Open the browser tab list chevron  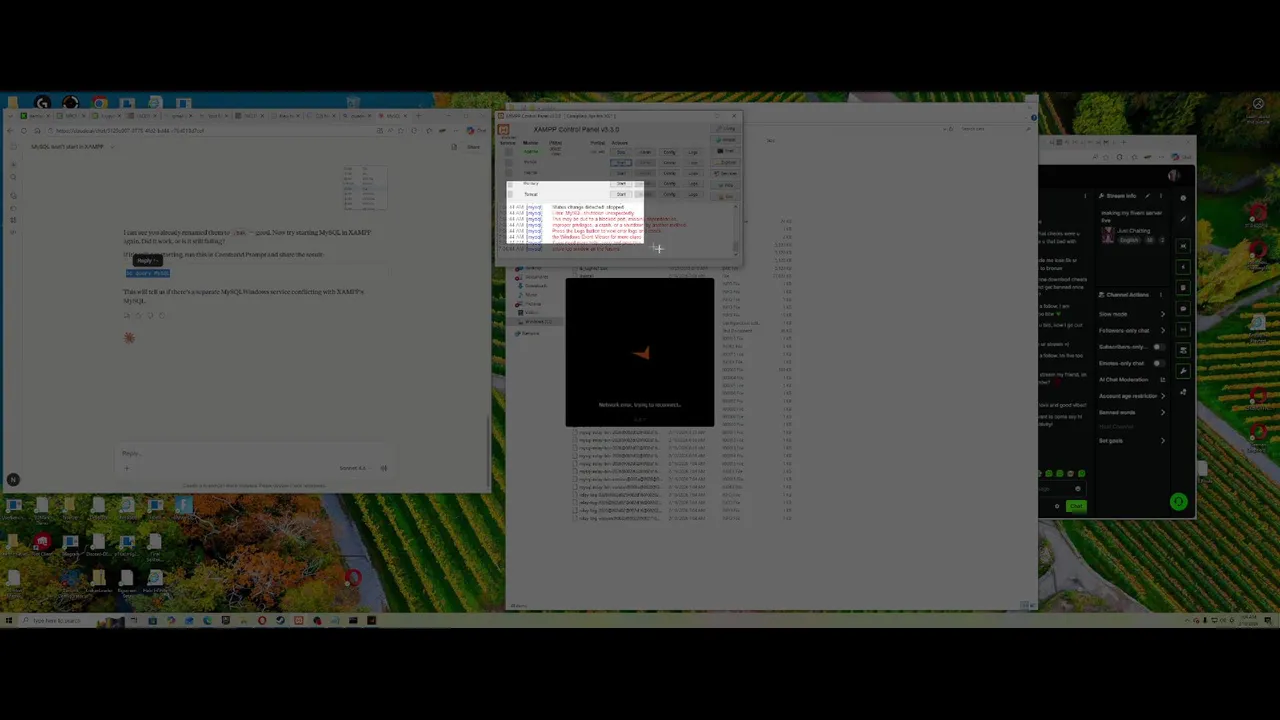click(x=10, y=116)
